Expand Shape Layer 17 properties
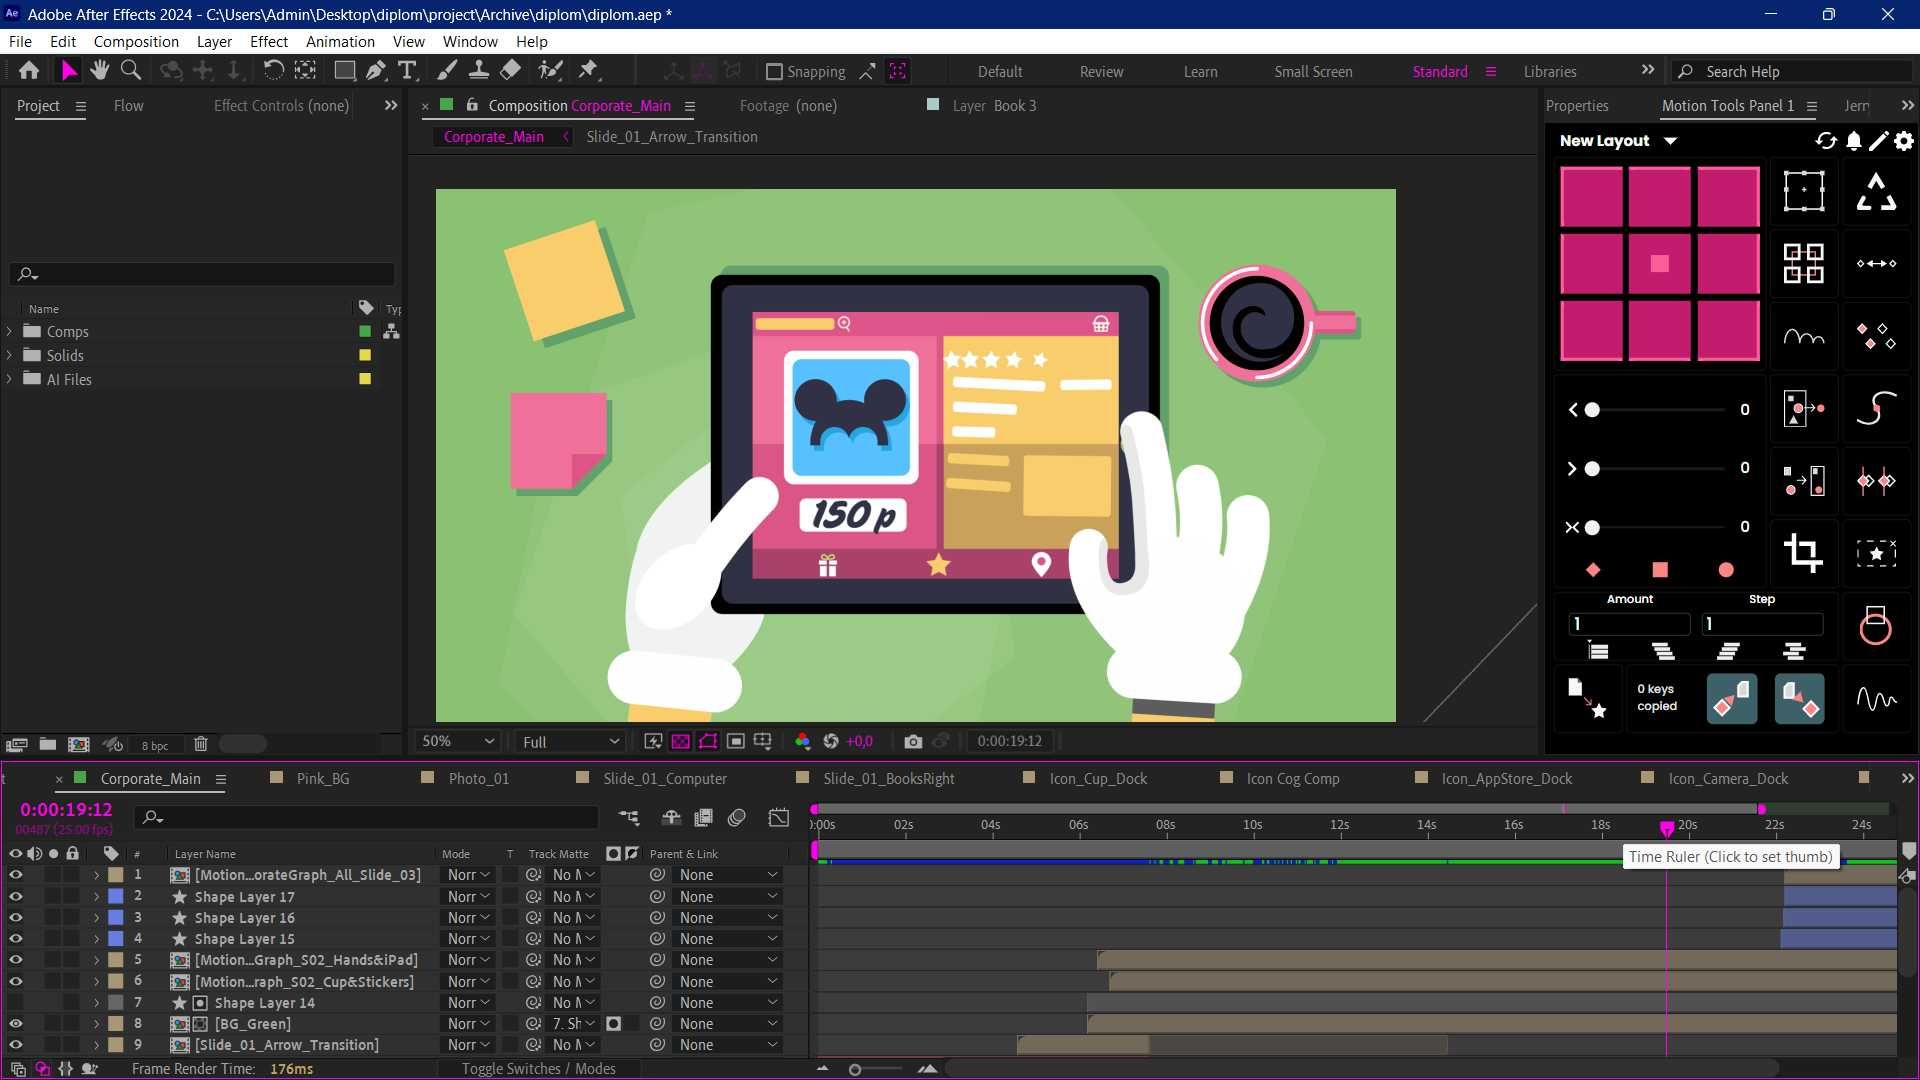This screenshot has height=1080, width=1920. pyautogui.click(x=97, y=897)
